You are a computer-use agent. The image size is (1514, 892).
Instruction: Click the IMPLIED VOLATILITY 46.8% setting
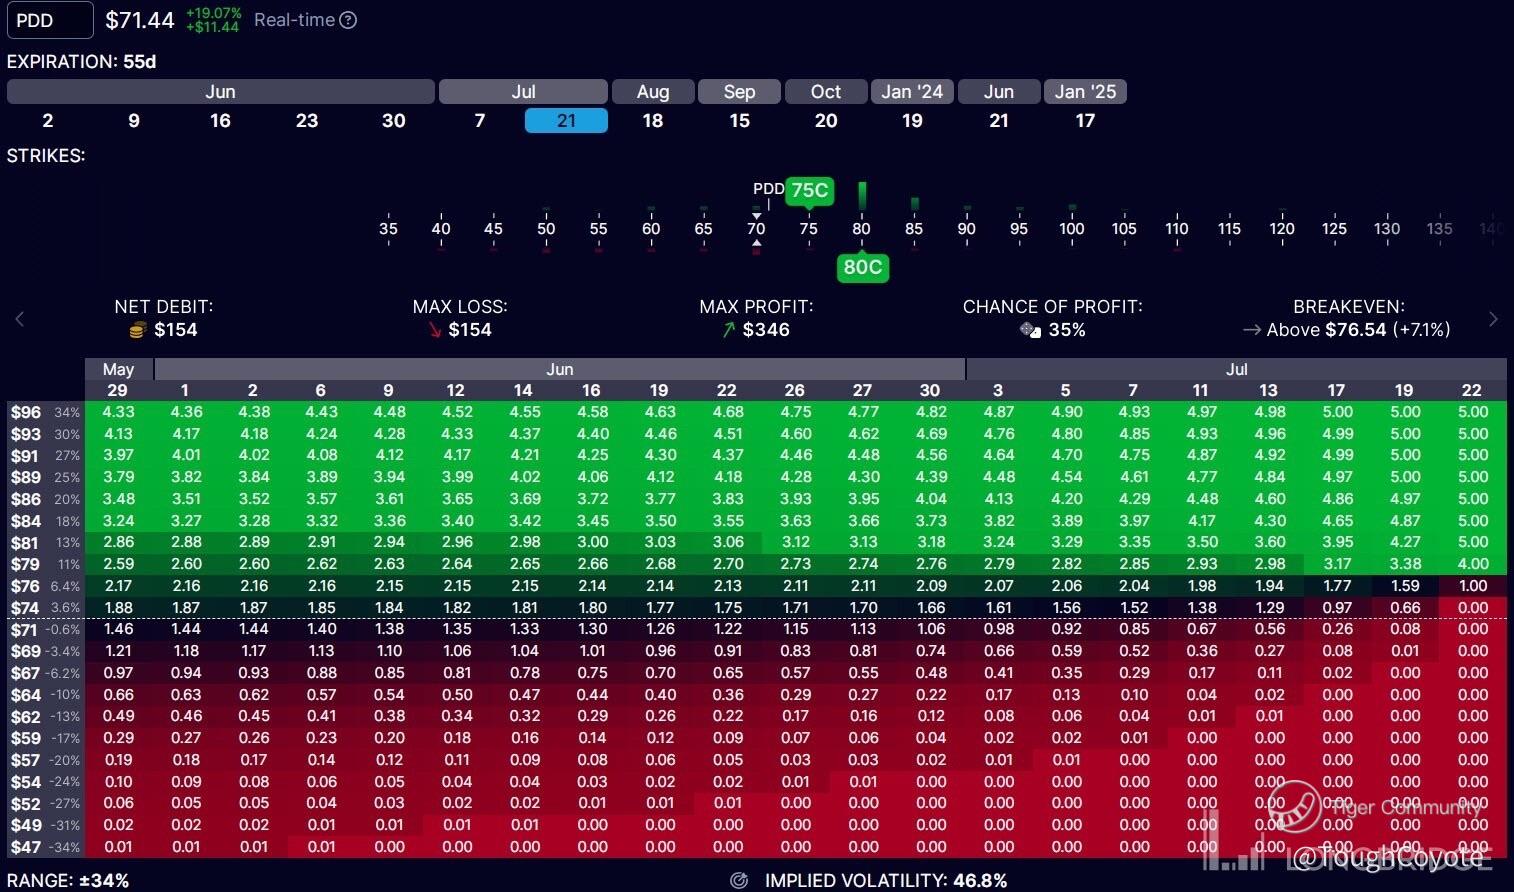point(886,881)
